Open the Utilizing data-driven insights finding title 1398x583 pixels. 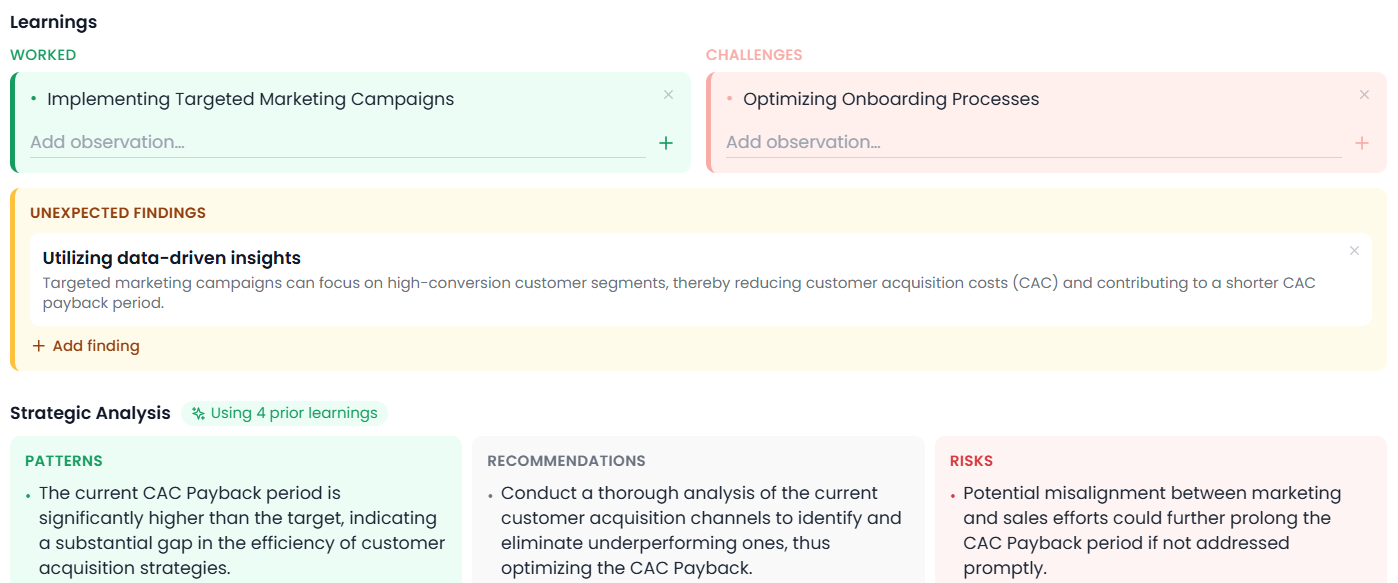(172, 258)
